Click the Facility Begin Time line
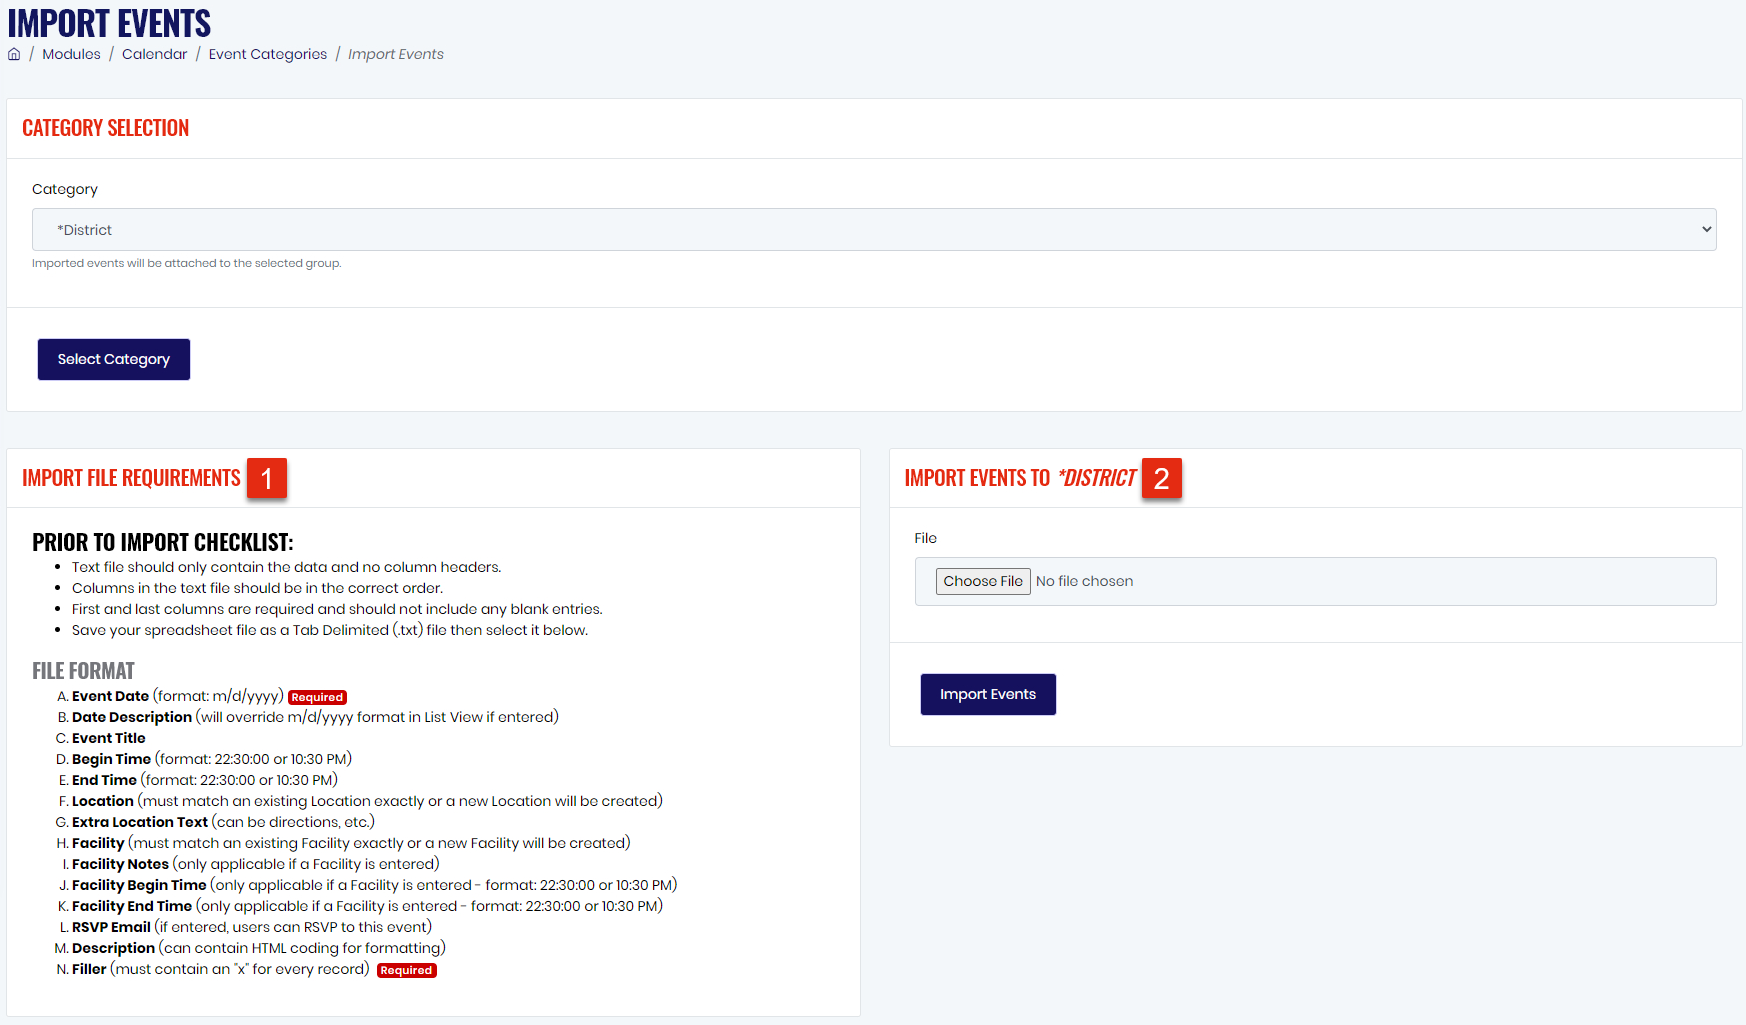The height and width of the screenshot is (1025, 1746). coord(375,885)
